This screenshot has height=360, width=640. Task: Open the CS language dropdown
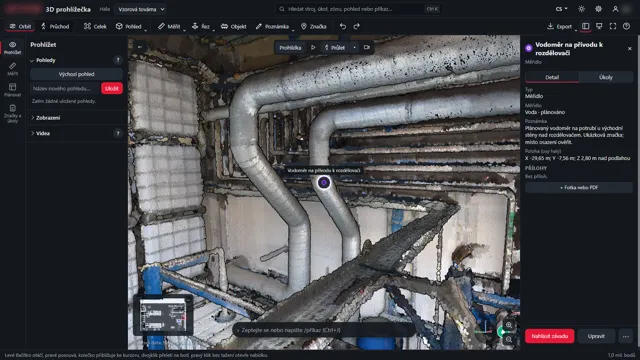coord(562,9)
